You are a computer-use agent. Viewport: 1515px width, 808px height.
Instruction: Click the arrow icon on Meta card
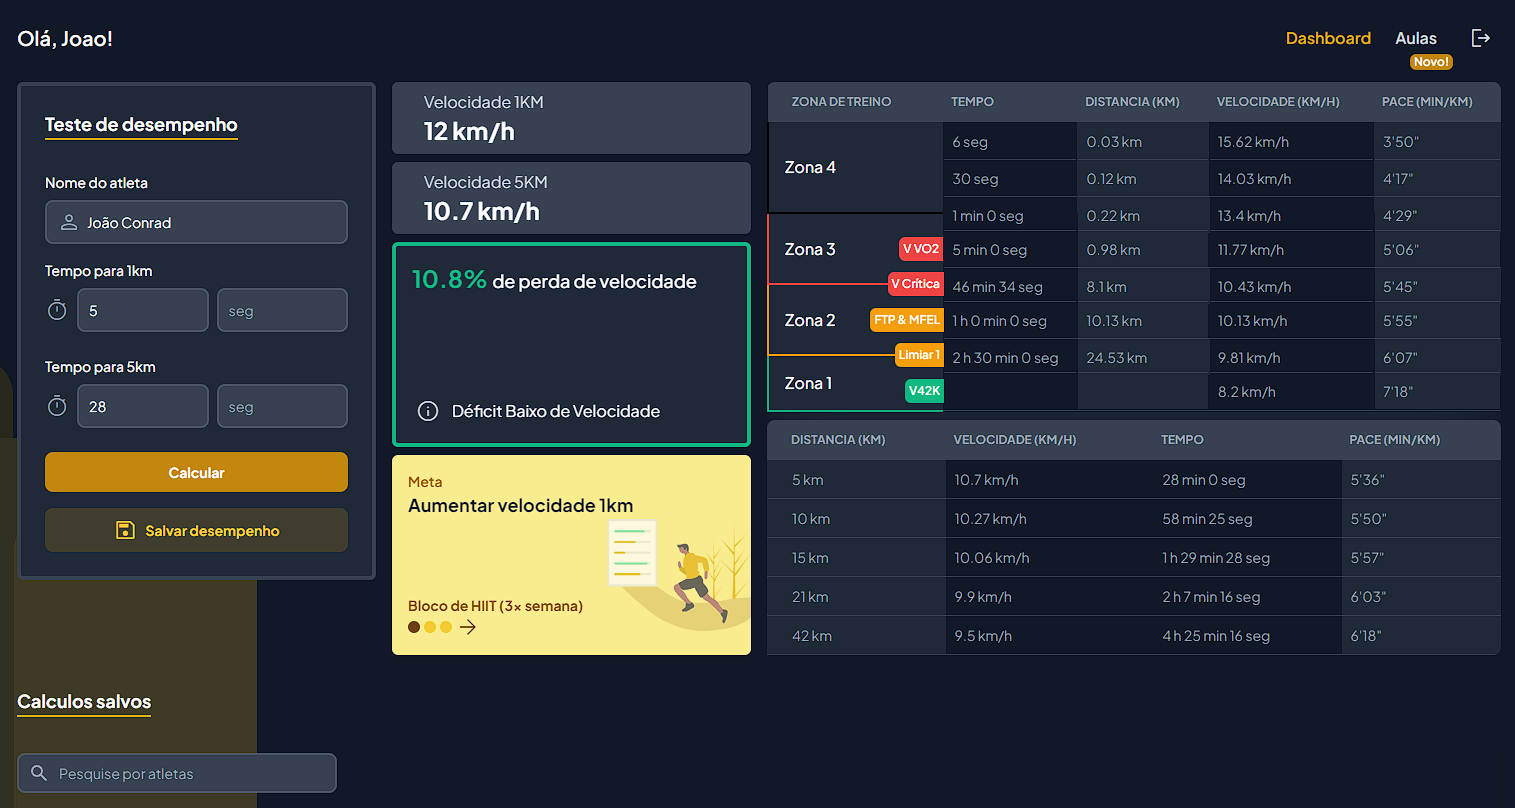[468, 627]
